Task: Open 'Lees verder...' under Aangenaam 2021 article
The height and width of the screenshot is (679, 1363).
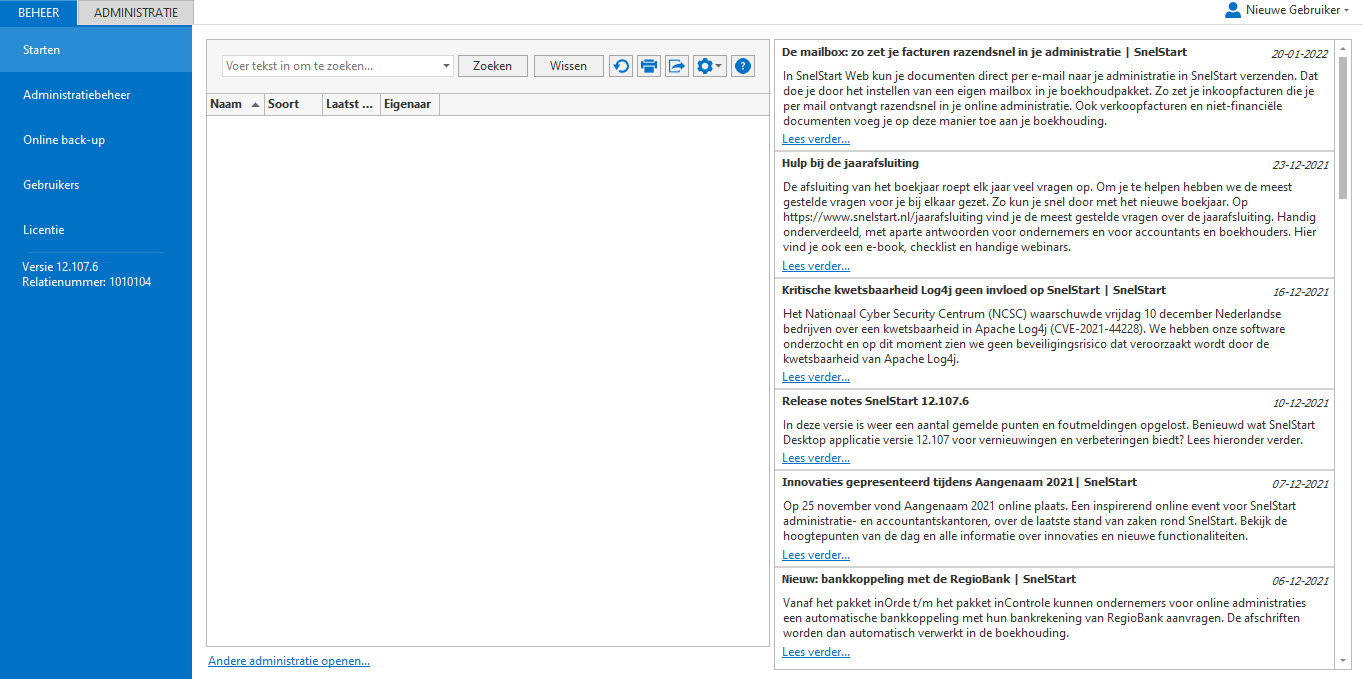Action: [x=816, y=555]
